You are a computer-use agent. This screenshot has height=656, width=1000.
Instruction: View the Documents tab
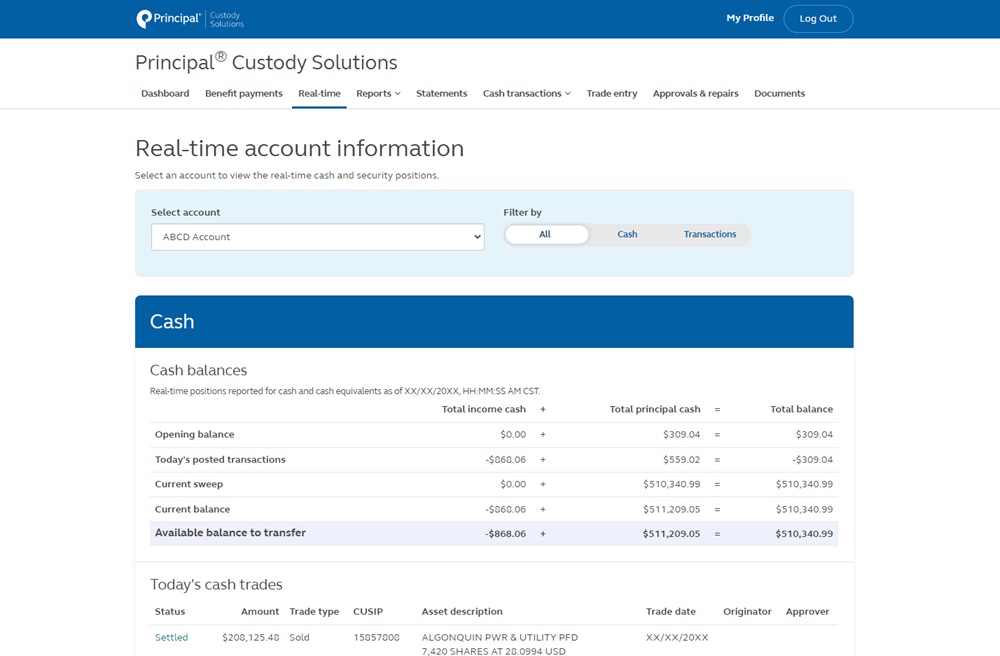[779, 93]
